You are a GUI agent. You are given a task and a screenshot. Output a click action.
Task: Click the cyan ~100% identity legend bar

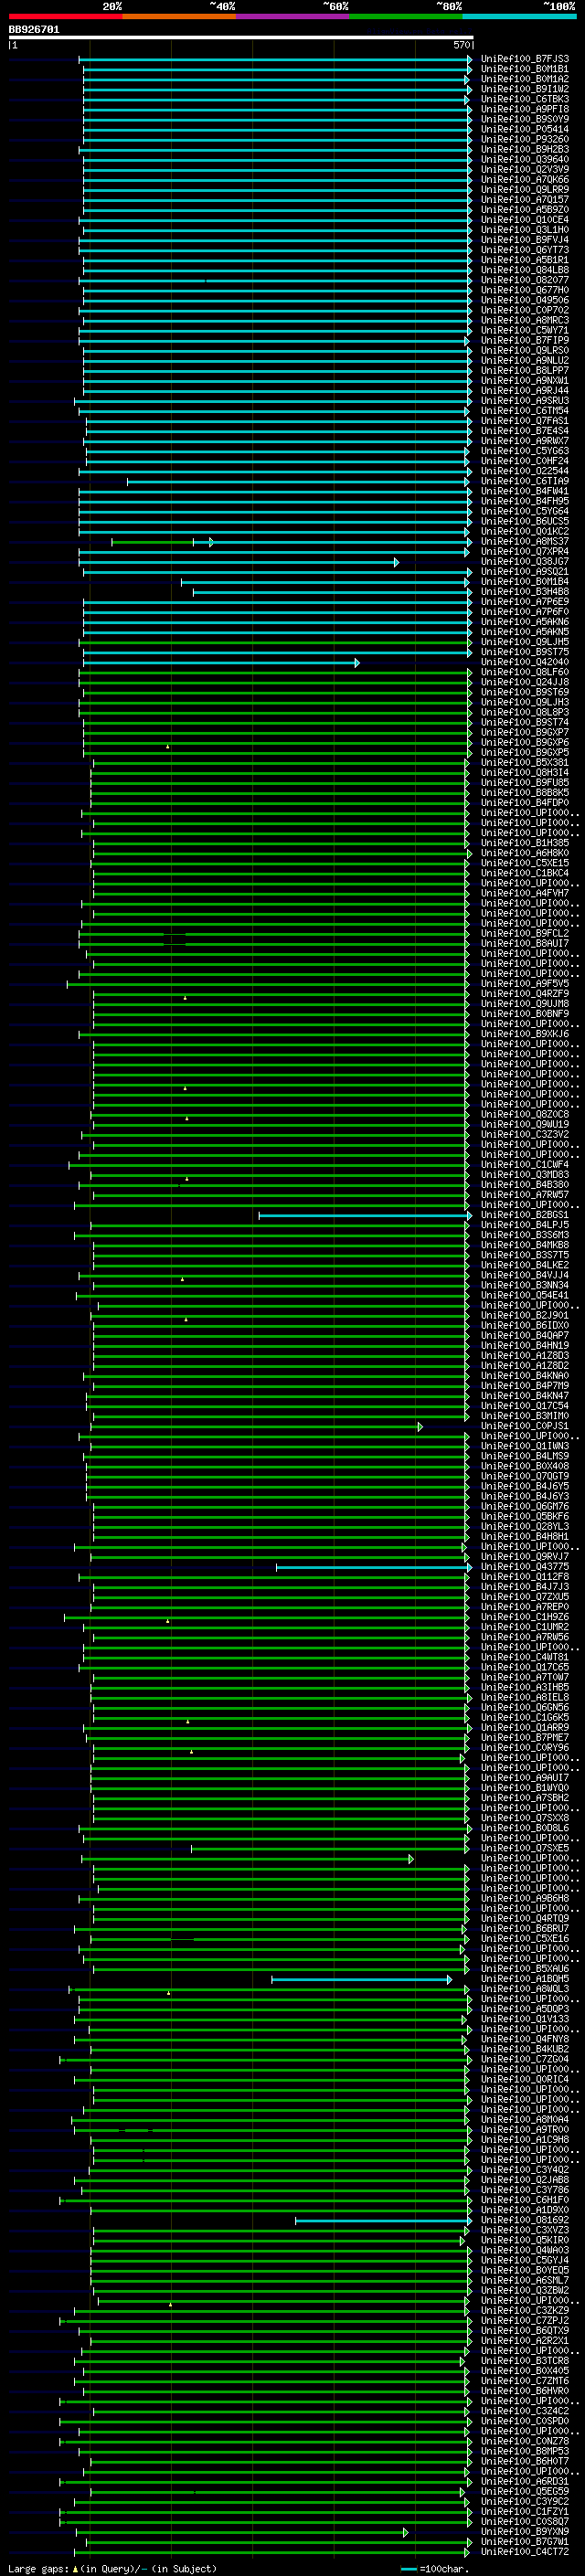520,16
